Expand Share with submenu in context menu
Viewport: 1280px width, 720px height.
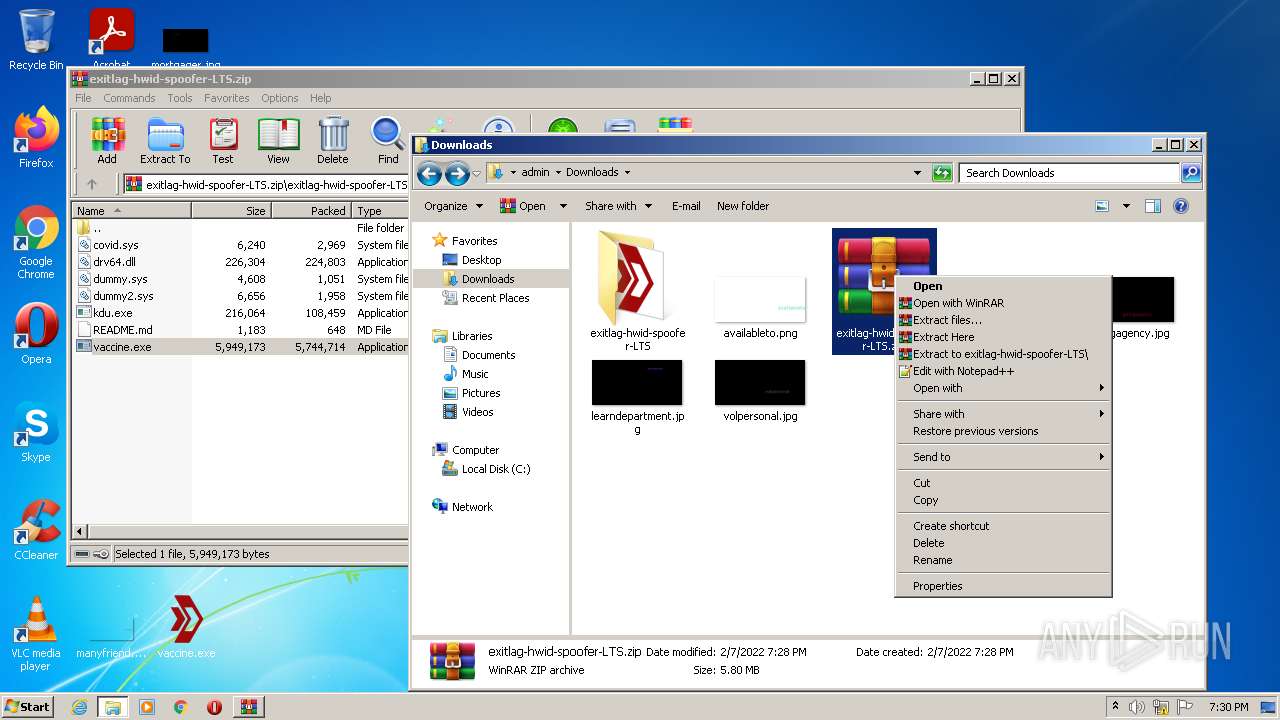coord(1003,414)
